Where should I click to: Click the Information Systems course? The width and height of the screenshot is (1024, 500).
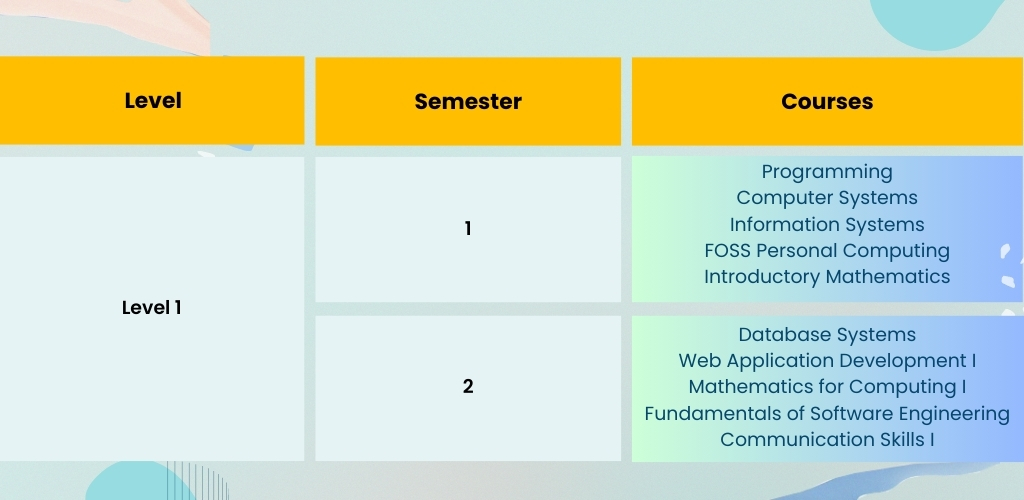click(827, 225)
